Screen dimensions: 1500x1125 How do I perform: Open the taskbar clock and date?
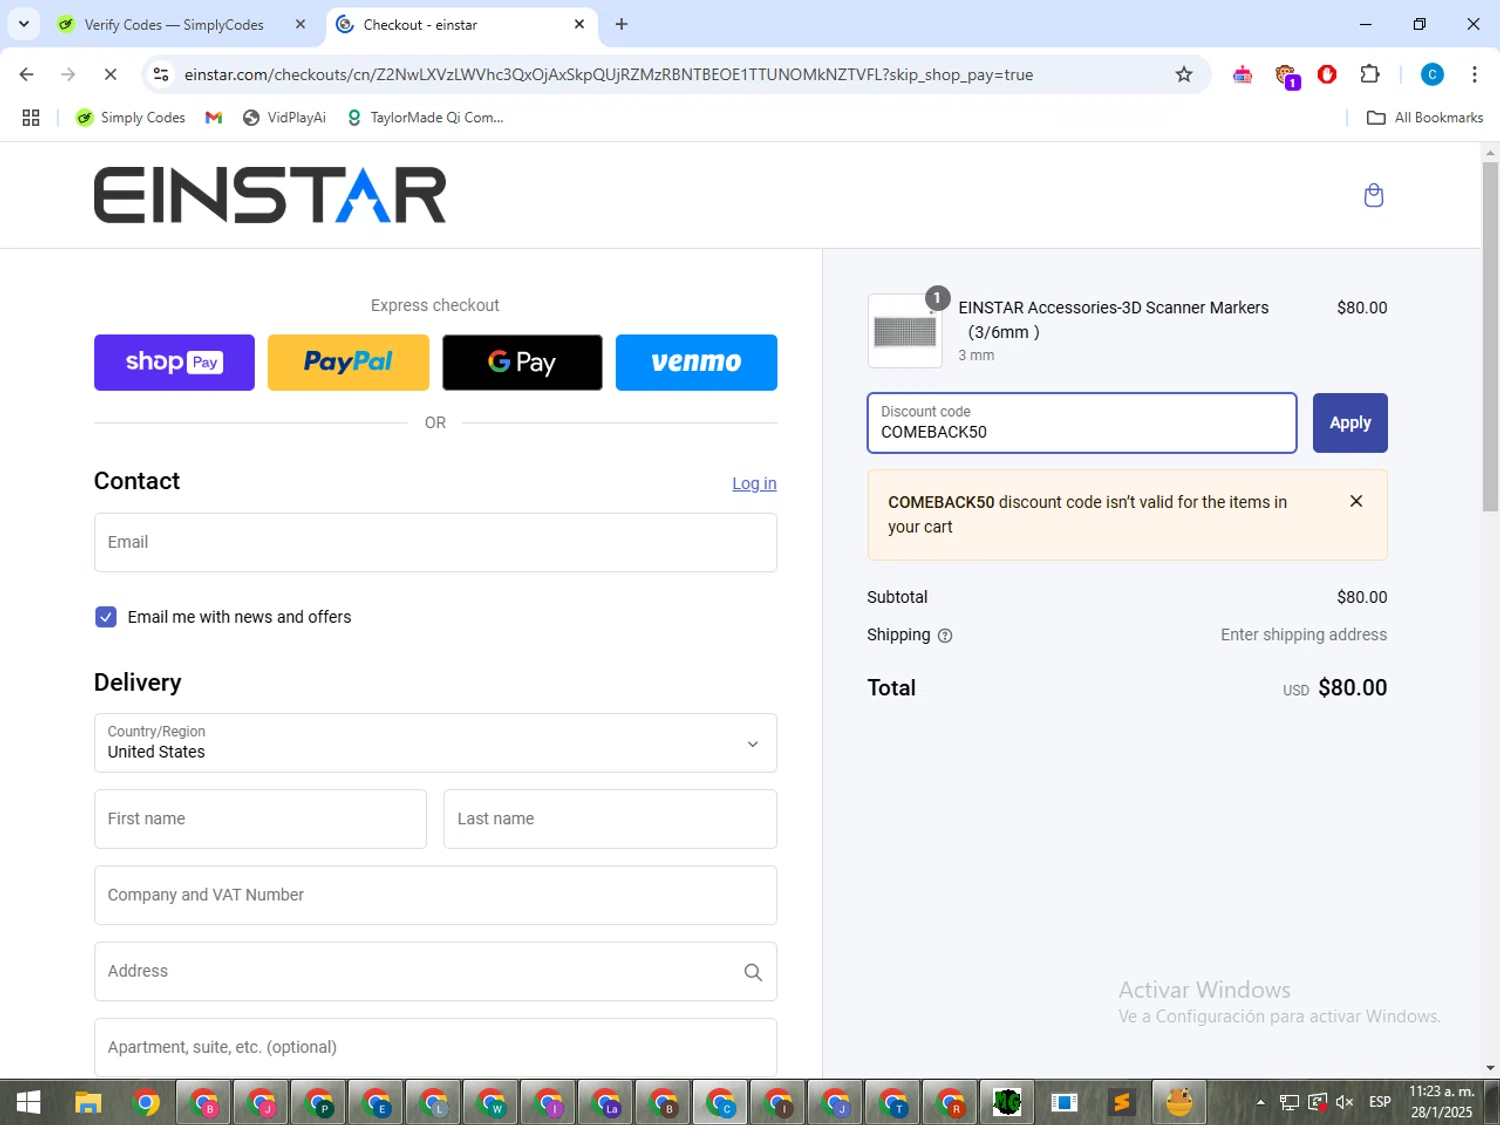[x=1441, y=1102]
